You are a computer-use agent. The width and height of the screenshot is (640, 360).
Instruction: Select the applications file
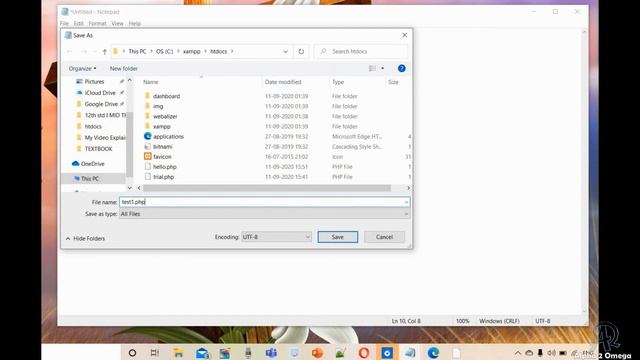coord(168,136)
